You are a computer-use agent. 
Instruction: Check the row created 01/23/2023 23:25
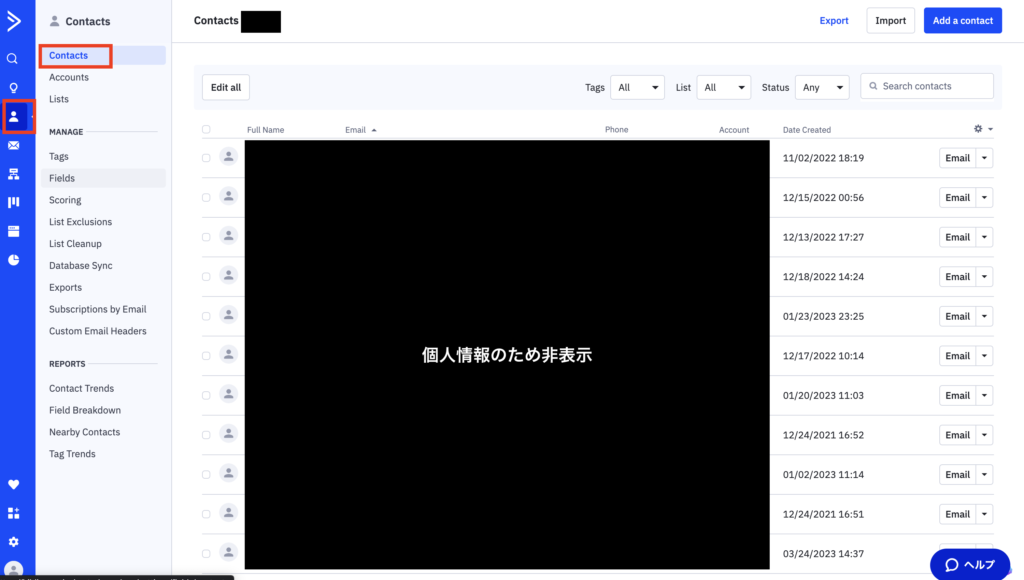click(x=206, y=316)
